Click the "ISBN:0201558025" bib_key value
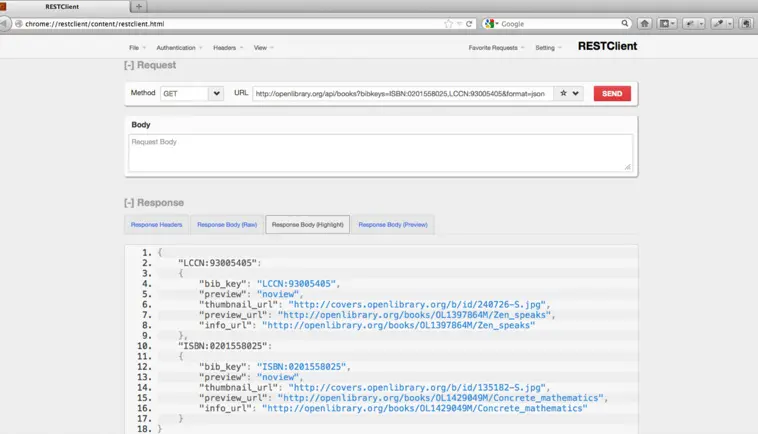 (302, 367)
